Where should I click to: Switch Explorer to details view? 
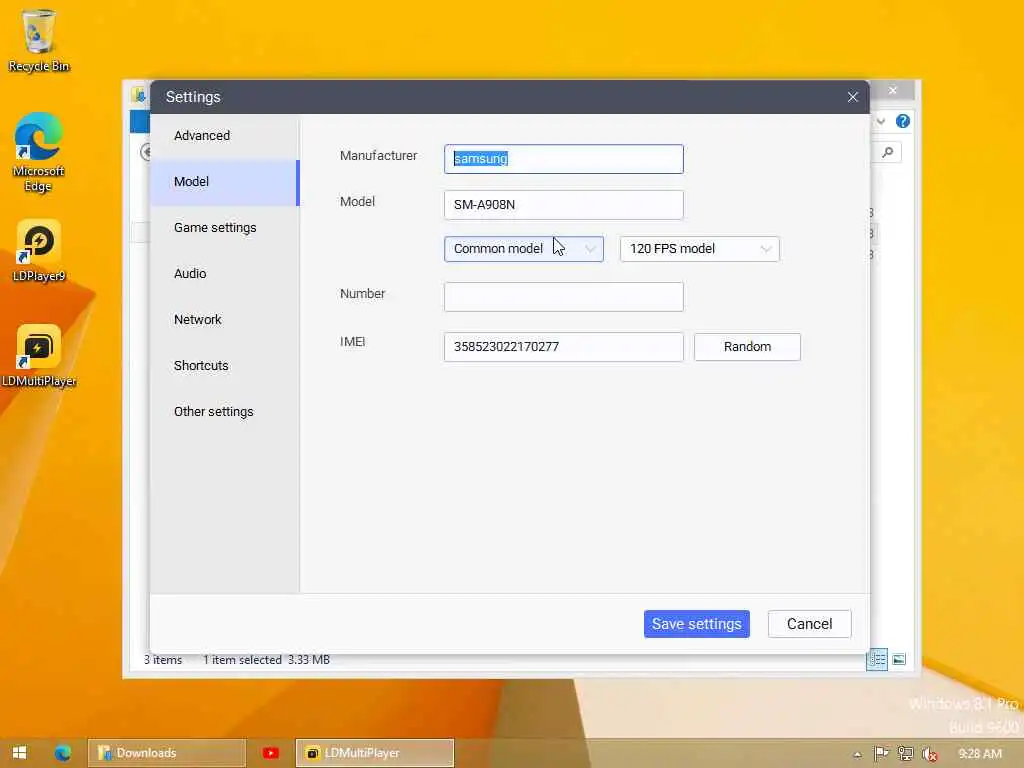877,660
